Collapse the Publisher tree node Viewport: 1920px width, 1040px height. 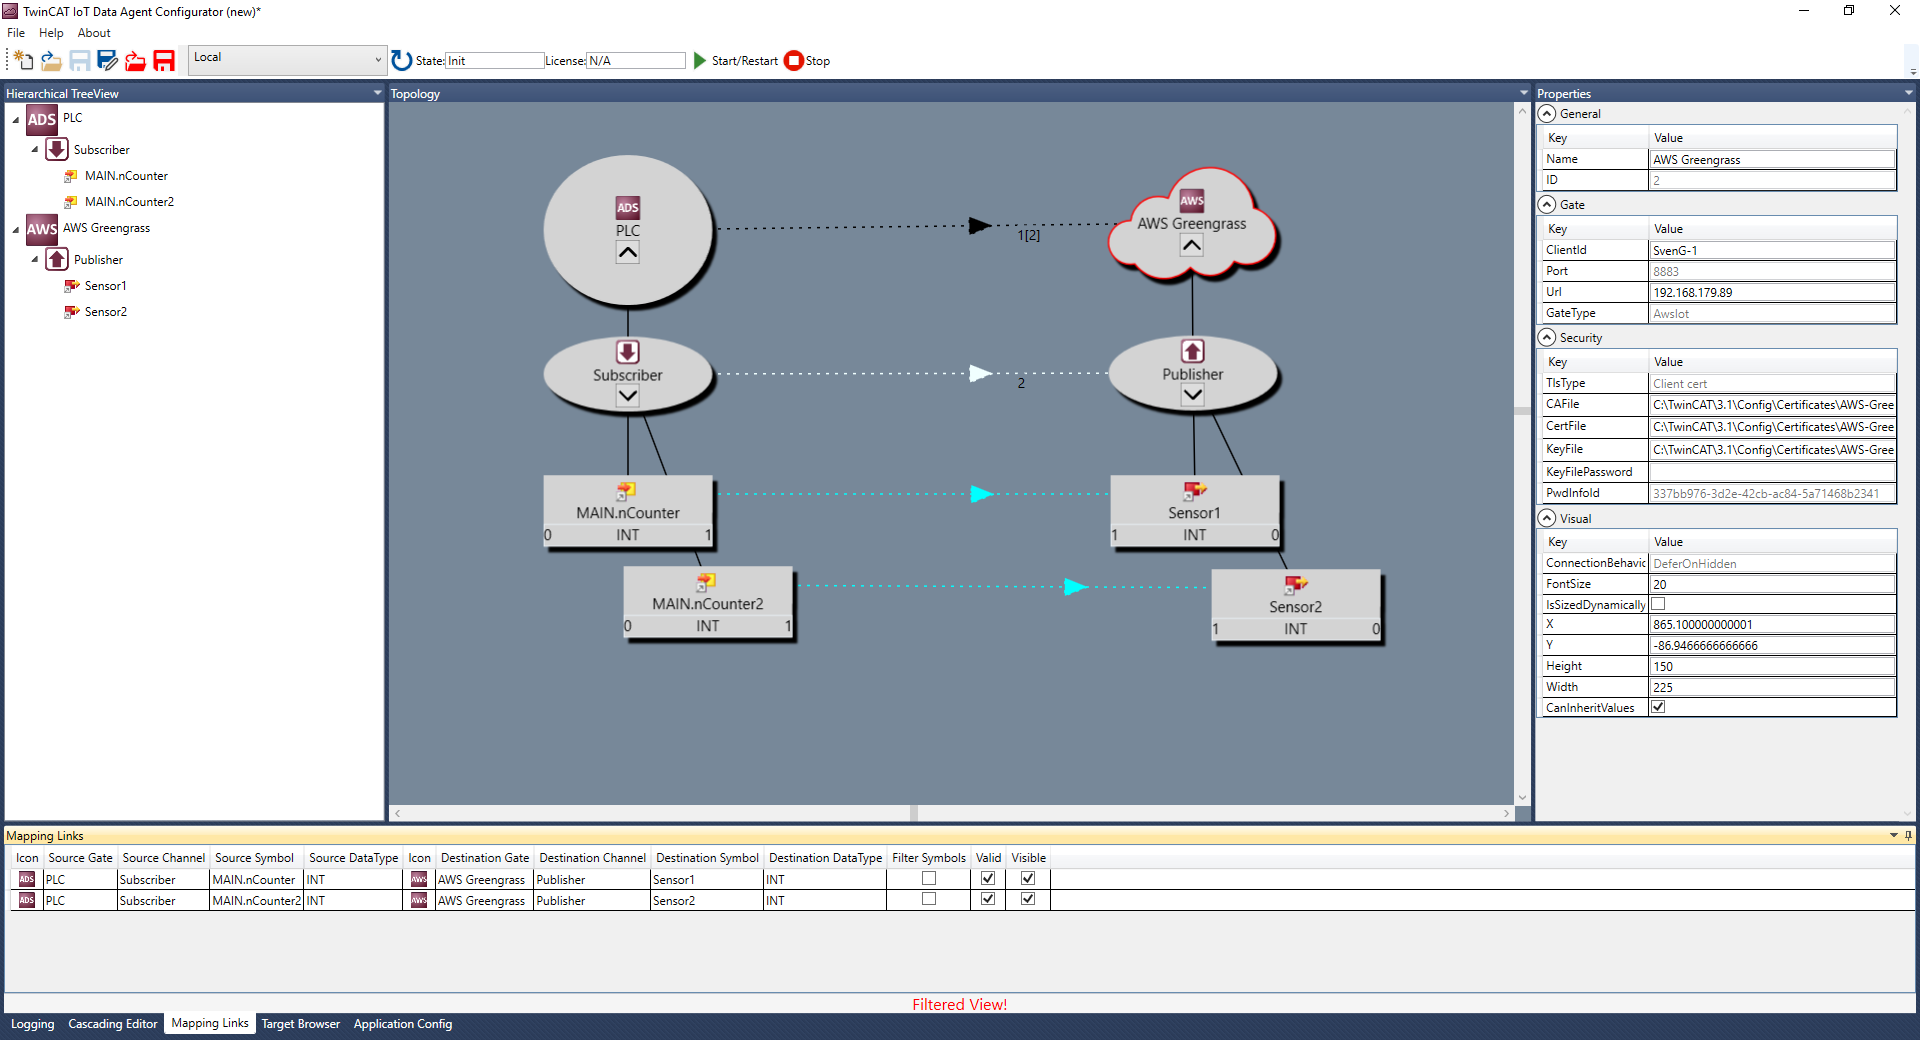coord(35,260)
